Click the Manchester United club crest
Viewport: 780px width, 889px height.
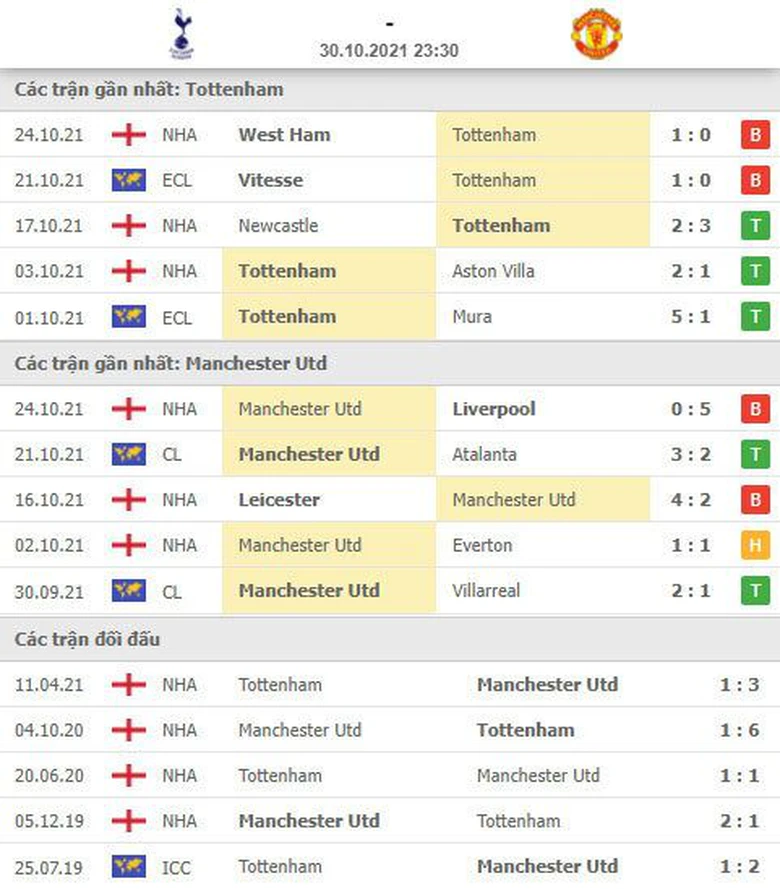pos(596,34)
